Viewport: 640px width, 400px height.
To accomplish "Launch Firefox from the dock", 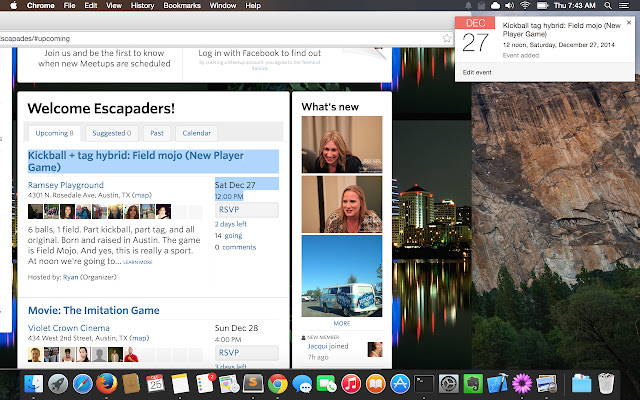I will click(x=107, y=383).
